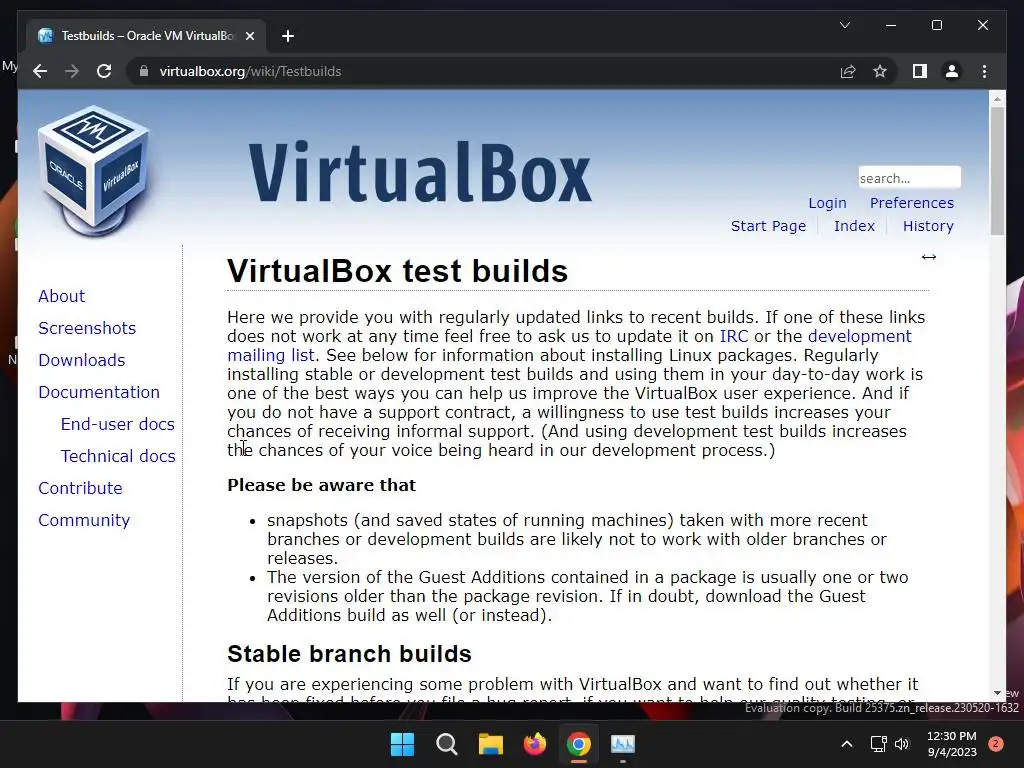This screenshot has width=1024, height=768.
Task: Open Windows taskbar search
Action: [x=447, y=744]
